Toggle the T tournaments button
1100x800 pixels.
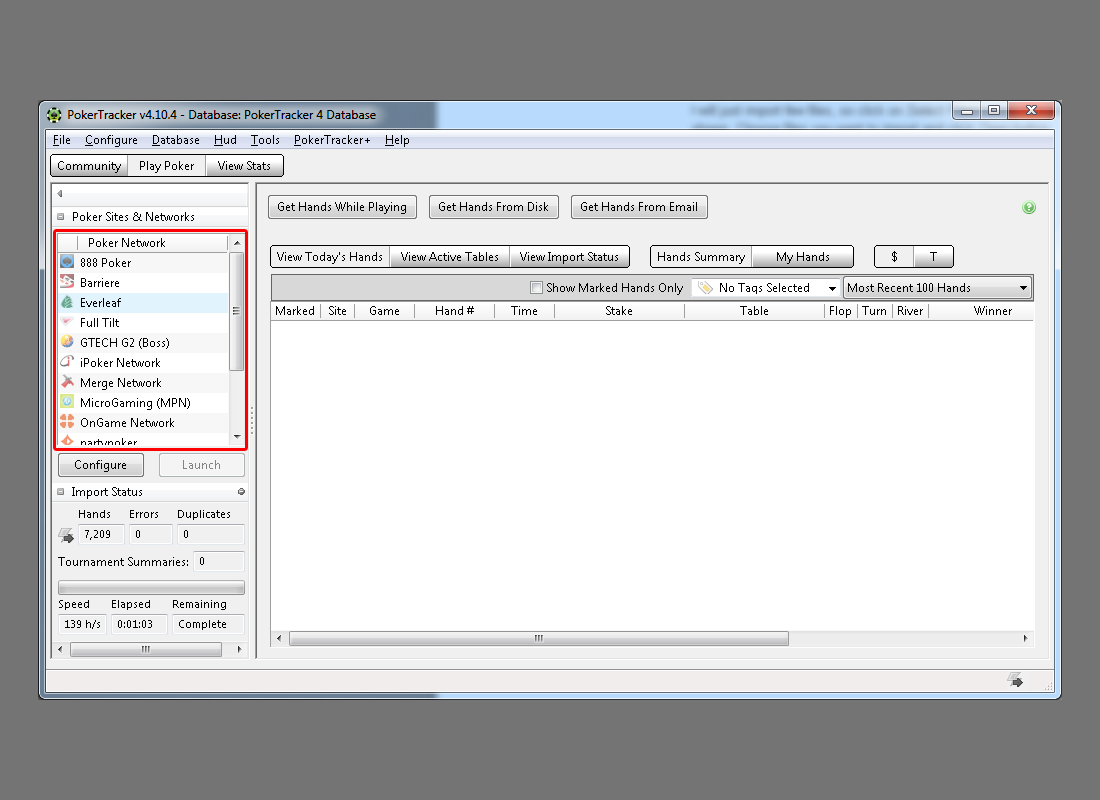pos(933,257)
